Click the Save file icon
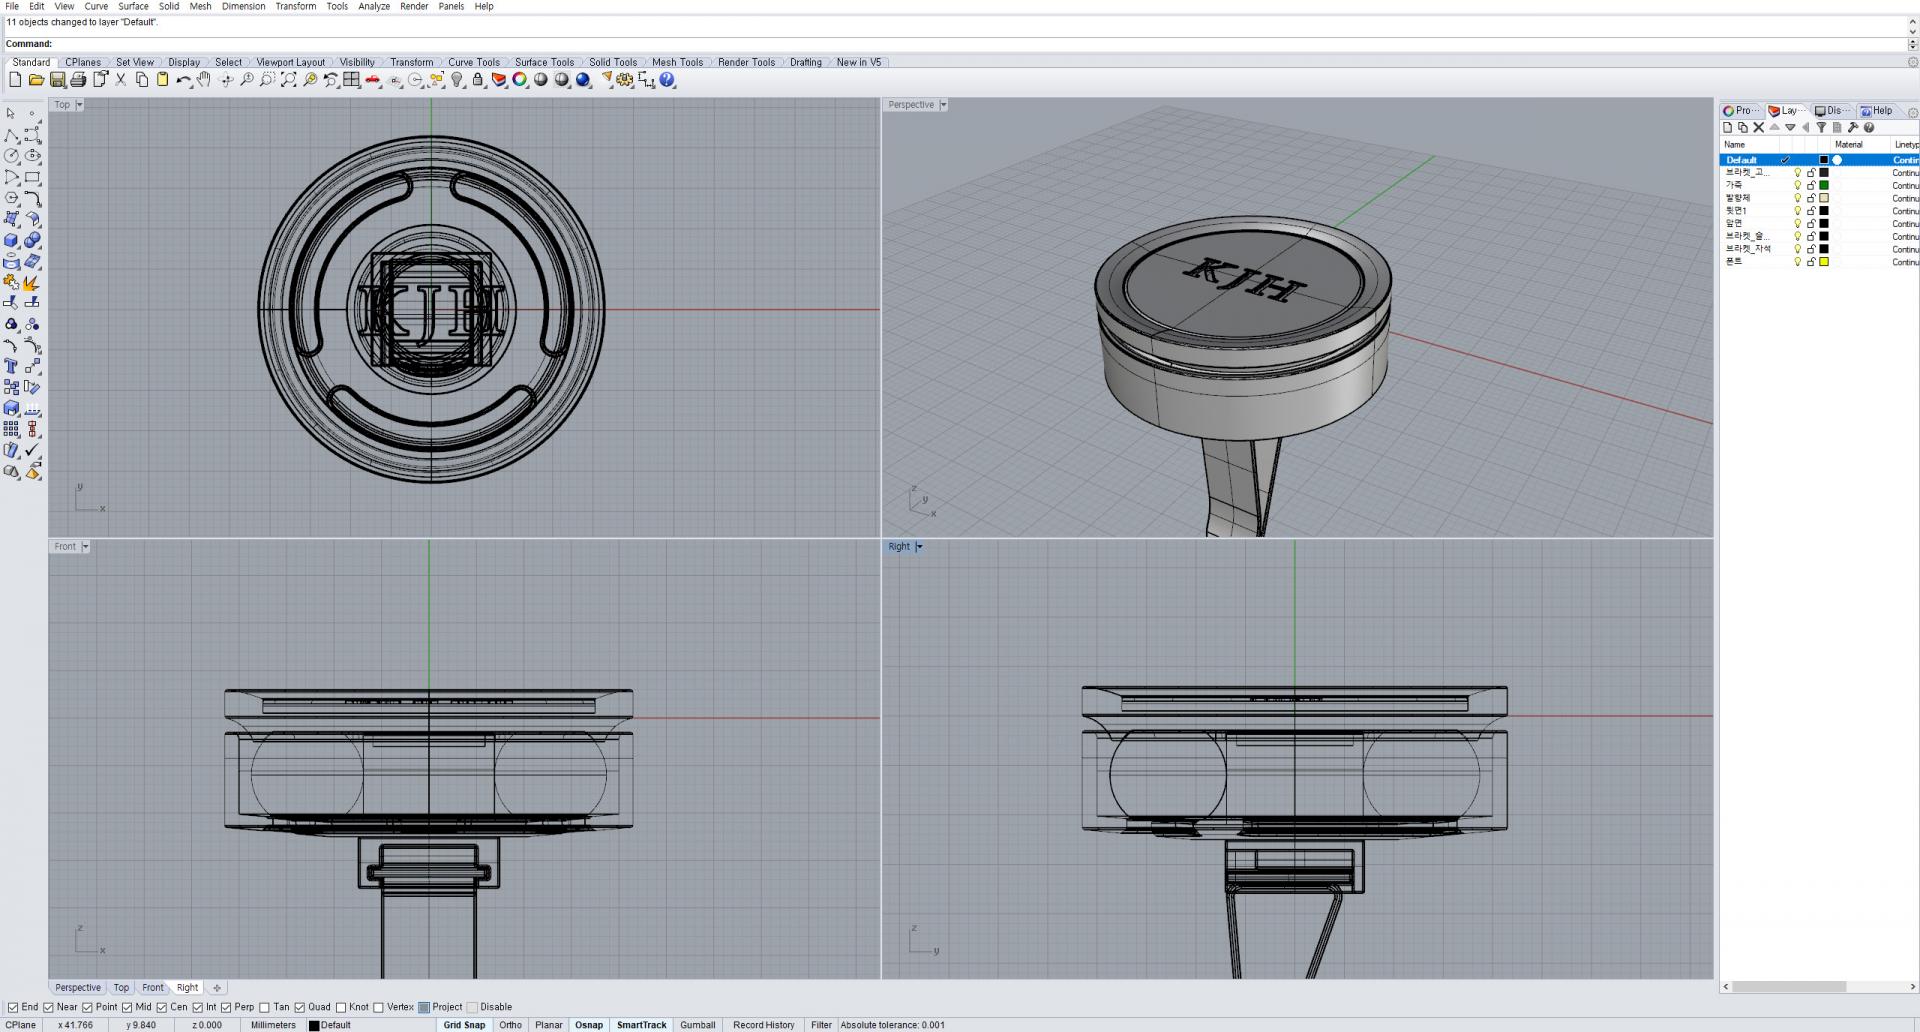Screen dimensions: 1920x1032 click(x=57, y=80)
